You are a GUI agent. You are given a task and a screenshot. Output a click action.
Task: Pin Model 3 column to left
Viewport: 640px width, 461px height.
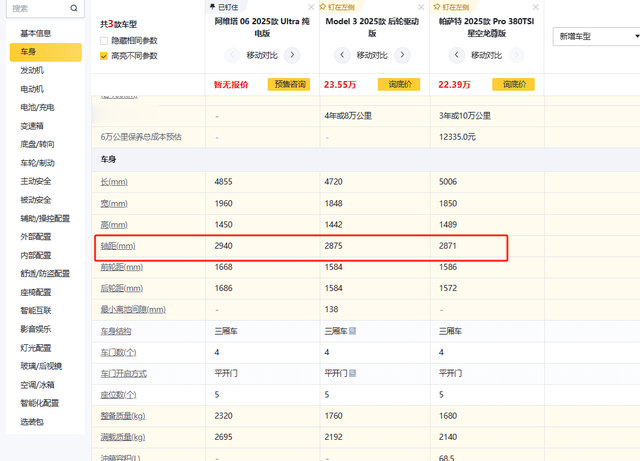322,7
